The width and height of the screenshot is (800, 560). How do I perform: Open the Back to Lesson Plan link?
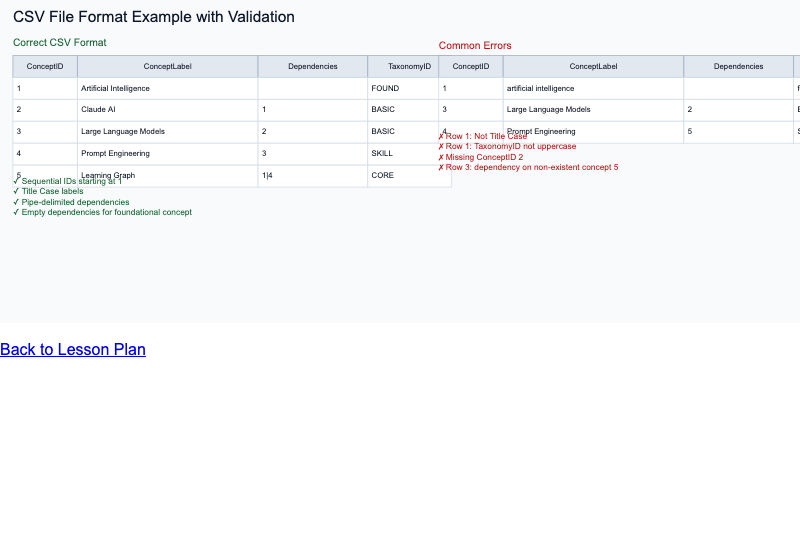73,349
